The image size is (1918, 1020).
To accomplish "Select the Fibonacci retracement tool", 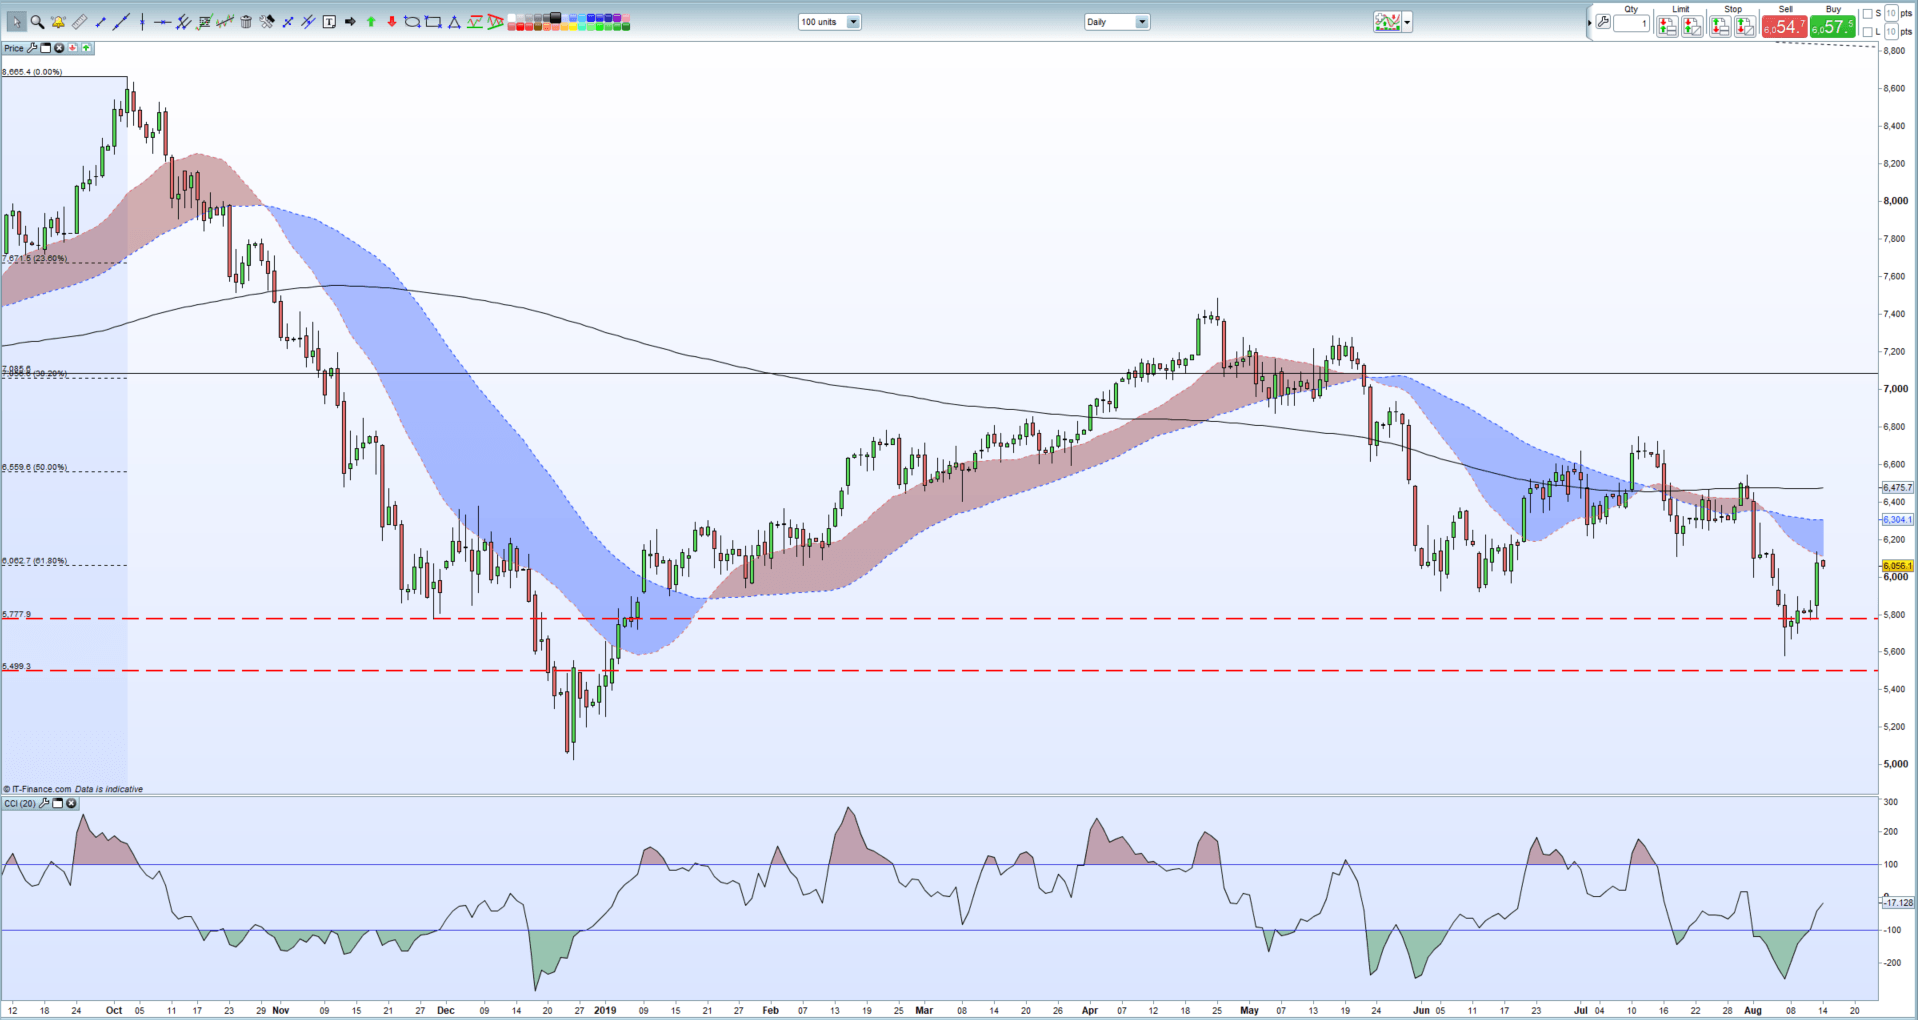I will click(204, 22).
